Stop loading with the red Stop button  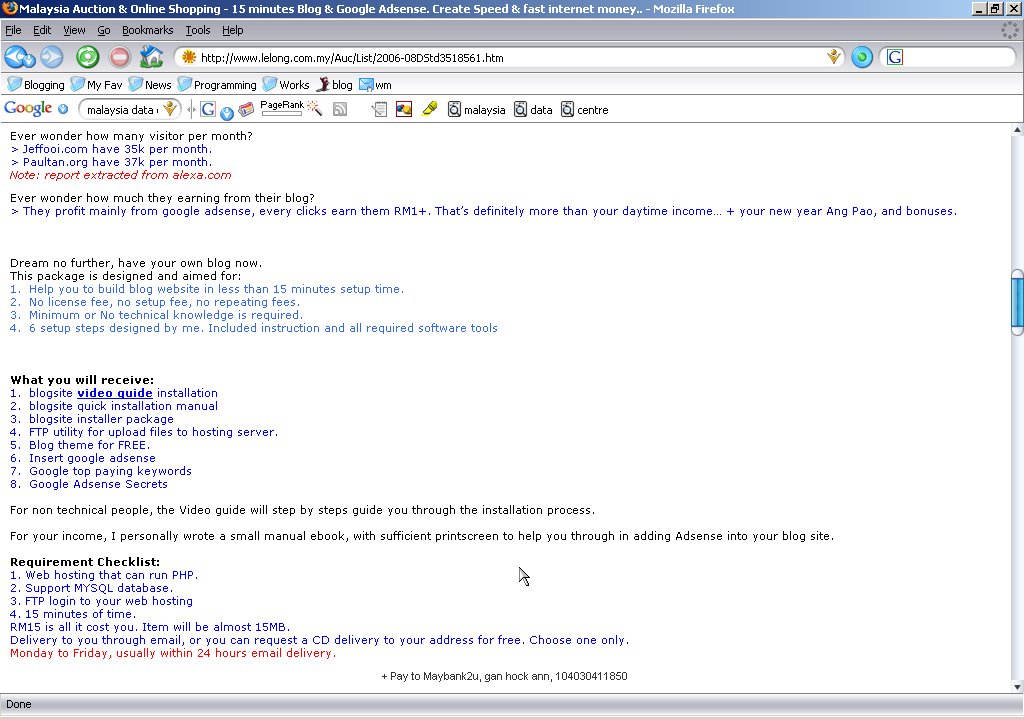pos(120,57)
